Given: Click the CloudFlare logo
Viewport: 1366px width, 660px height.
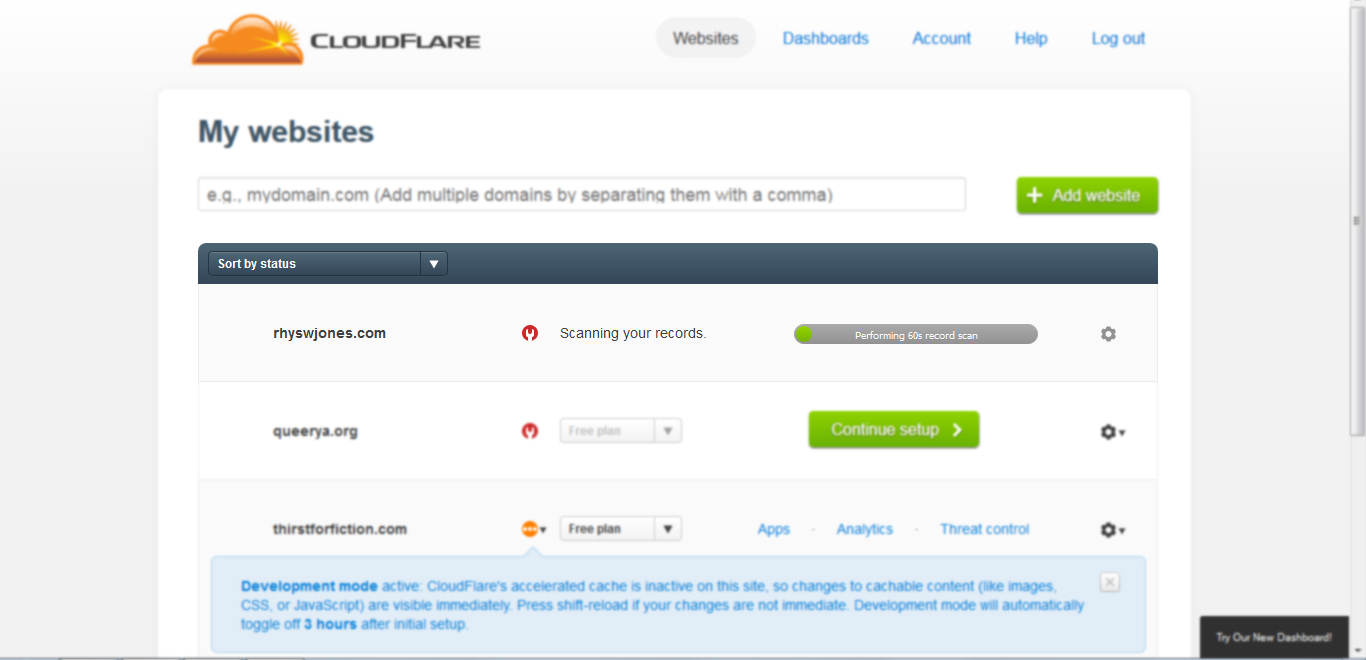Looking at the screenshot, I should 336,40.
